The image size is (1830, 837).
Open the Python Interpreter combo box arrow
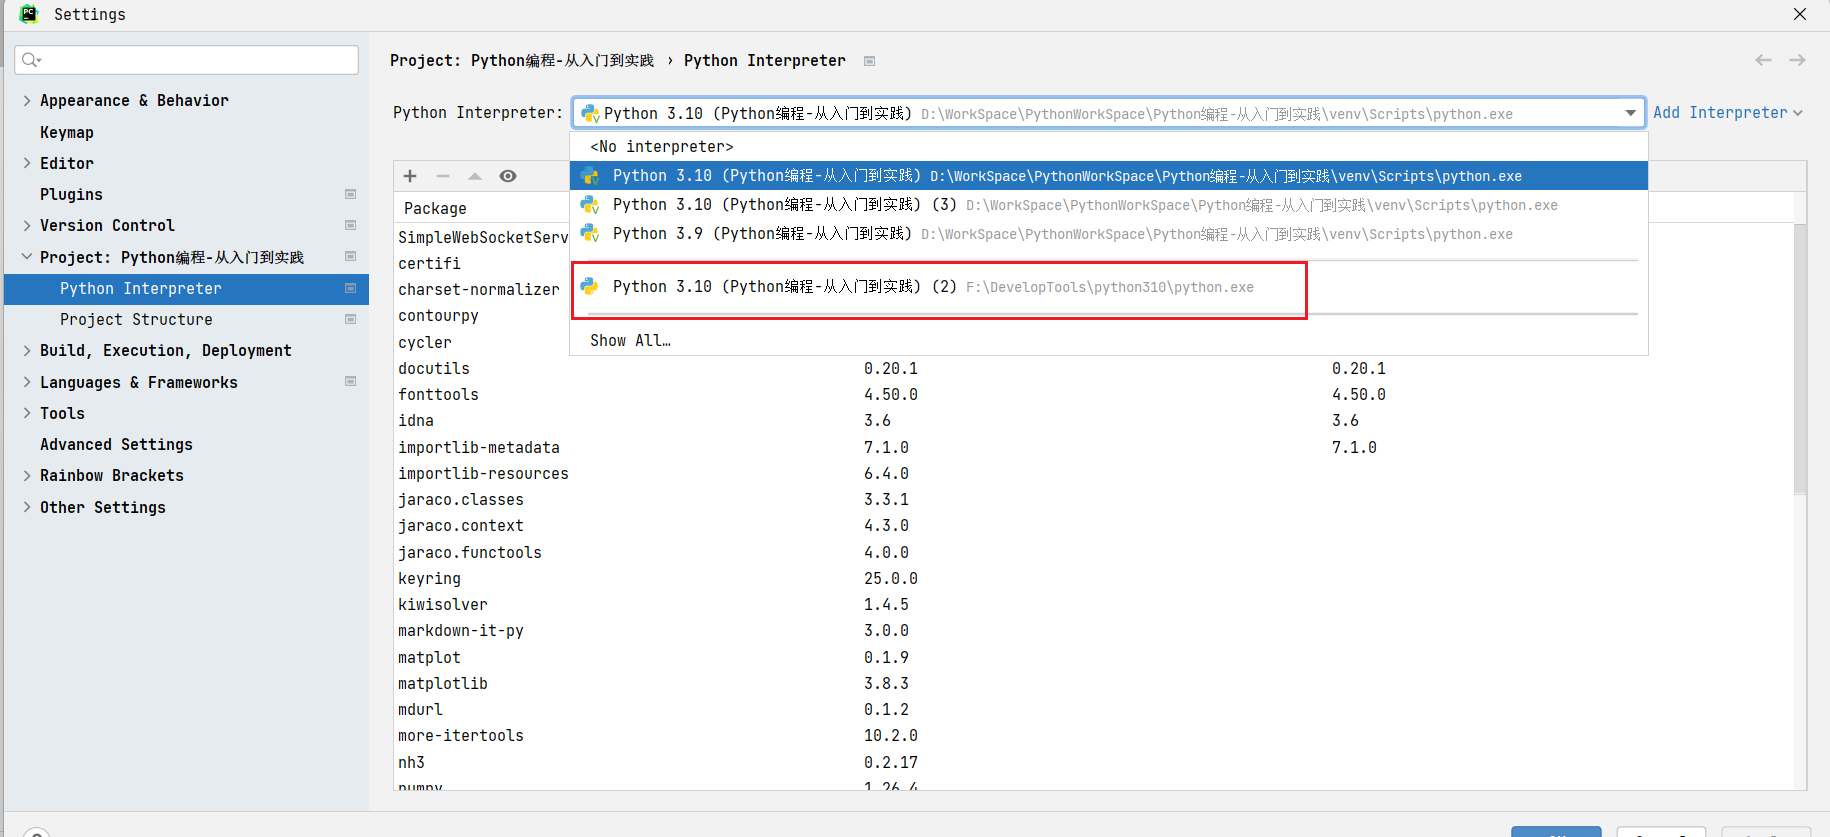point(1631,113)
